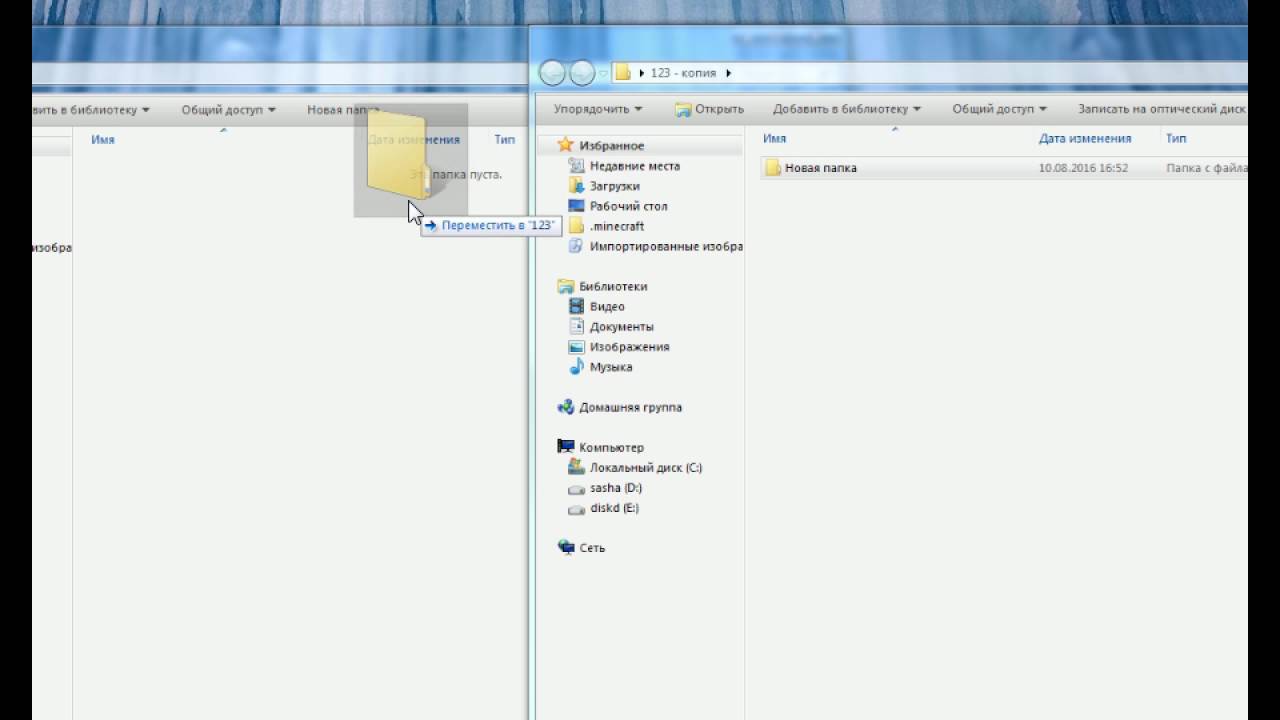The height and width of the screenshot is (720, 1280).
Task: Open the Изображения library
Action: point(630,347)
